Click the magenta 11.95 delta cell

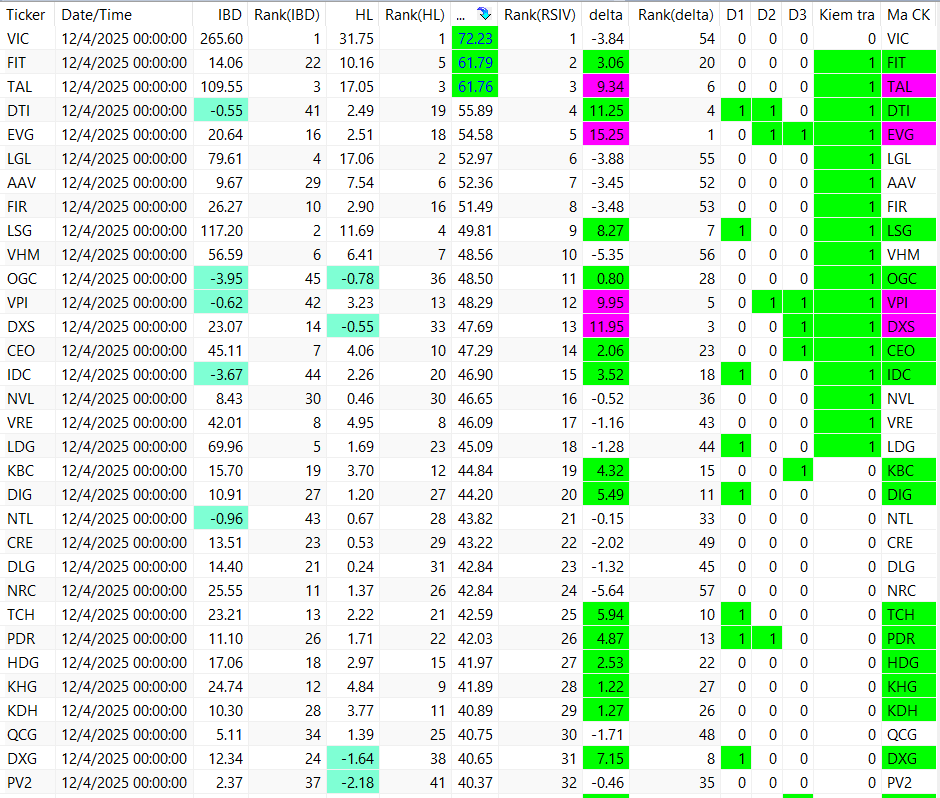coord(606,327)
